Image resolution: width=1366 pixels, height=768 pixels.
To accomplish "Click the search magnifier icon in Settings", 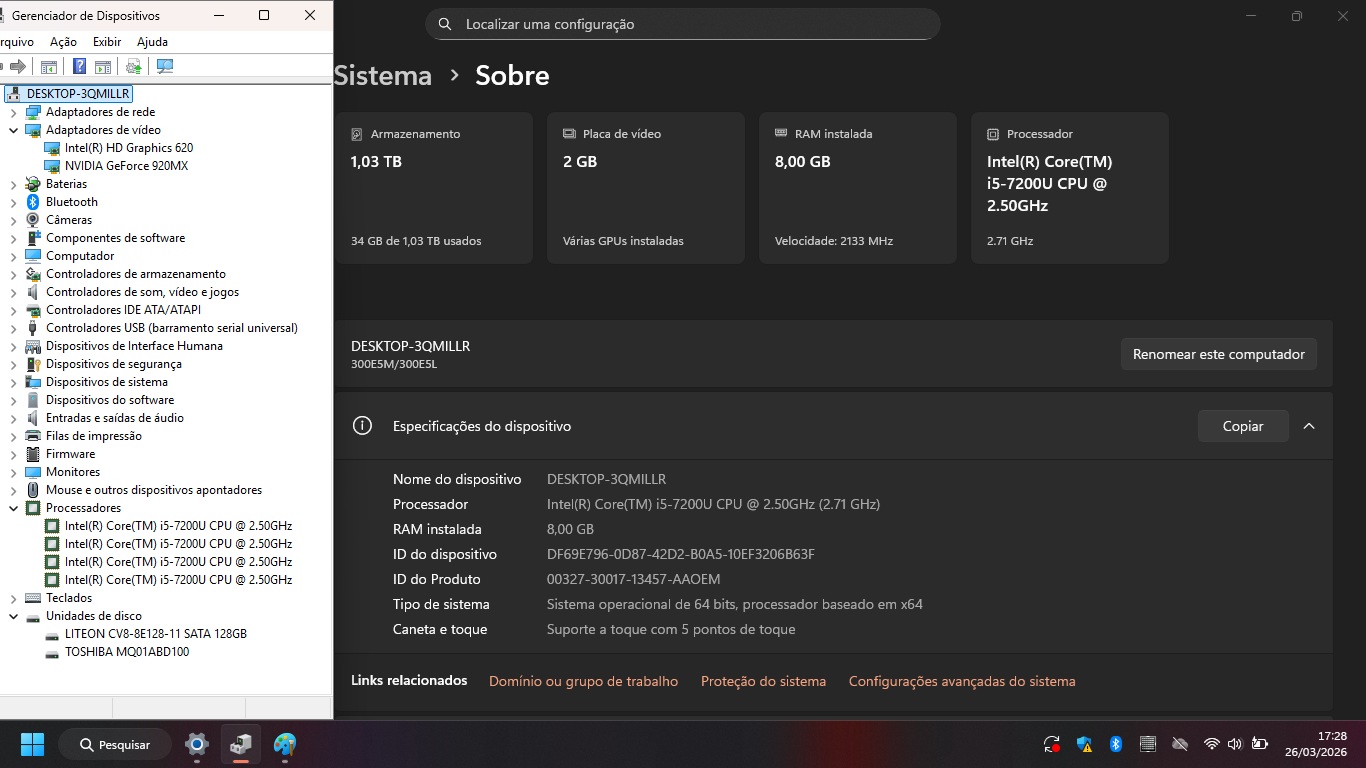I will (445, 24).
